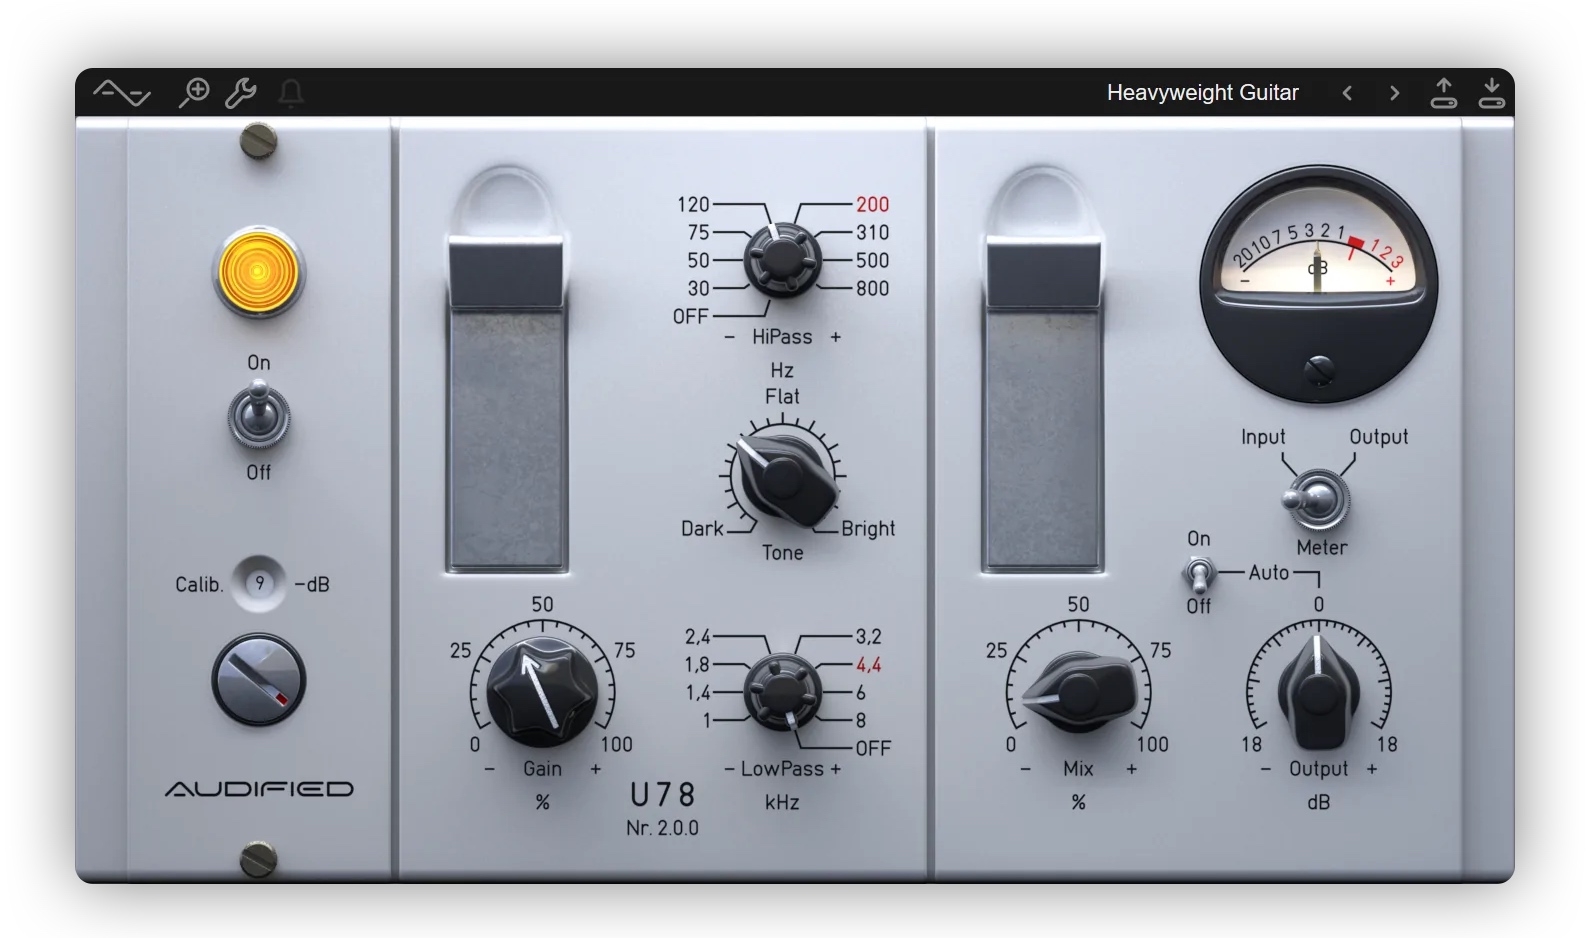Click the Calib. value display showing 9
The height and width of the screenshot is (938, 1590).
pos(259,583)
